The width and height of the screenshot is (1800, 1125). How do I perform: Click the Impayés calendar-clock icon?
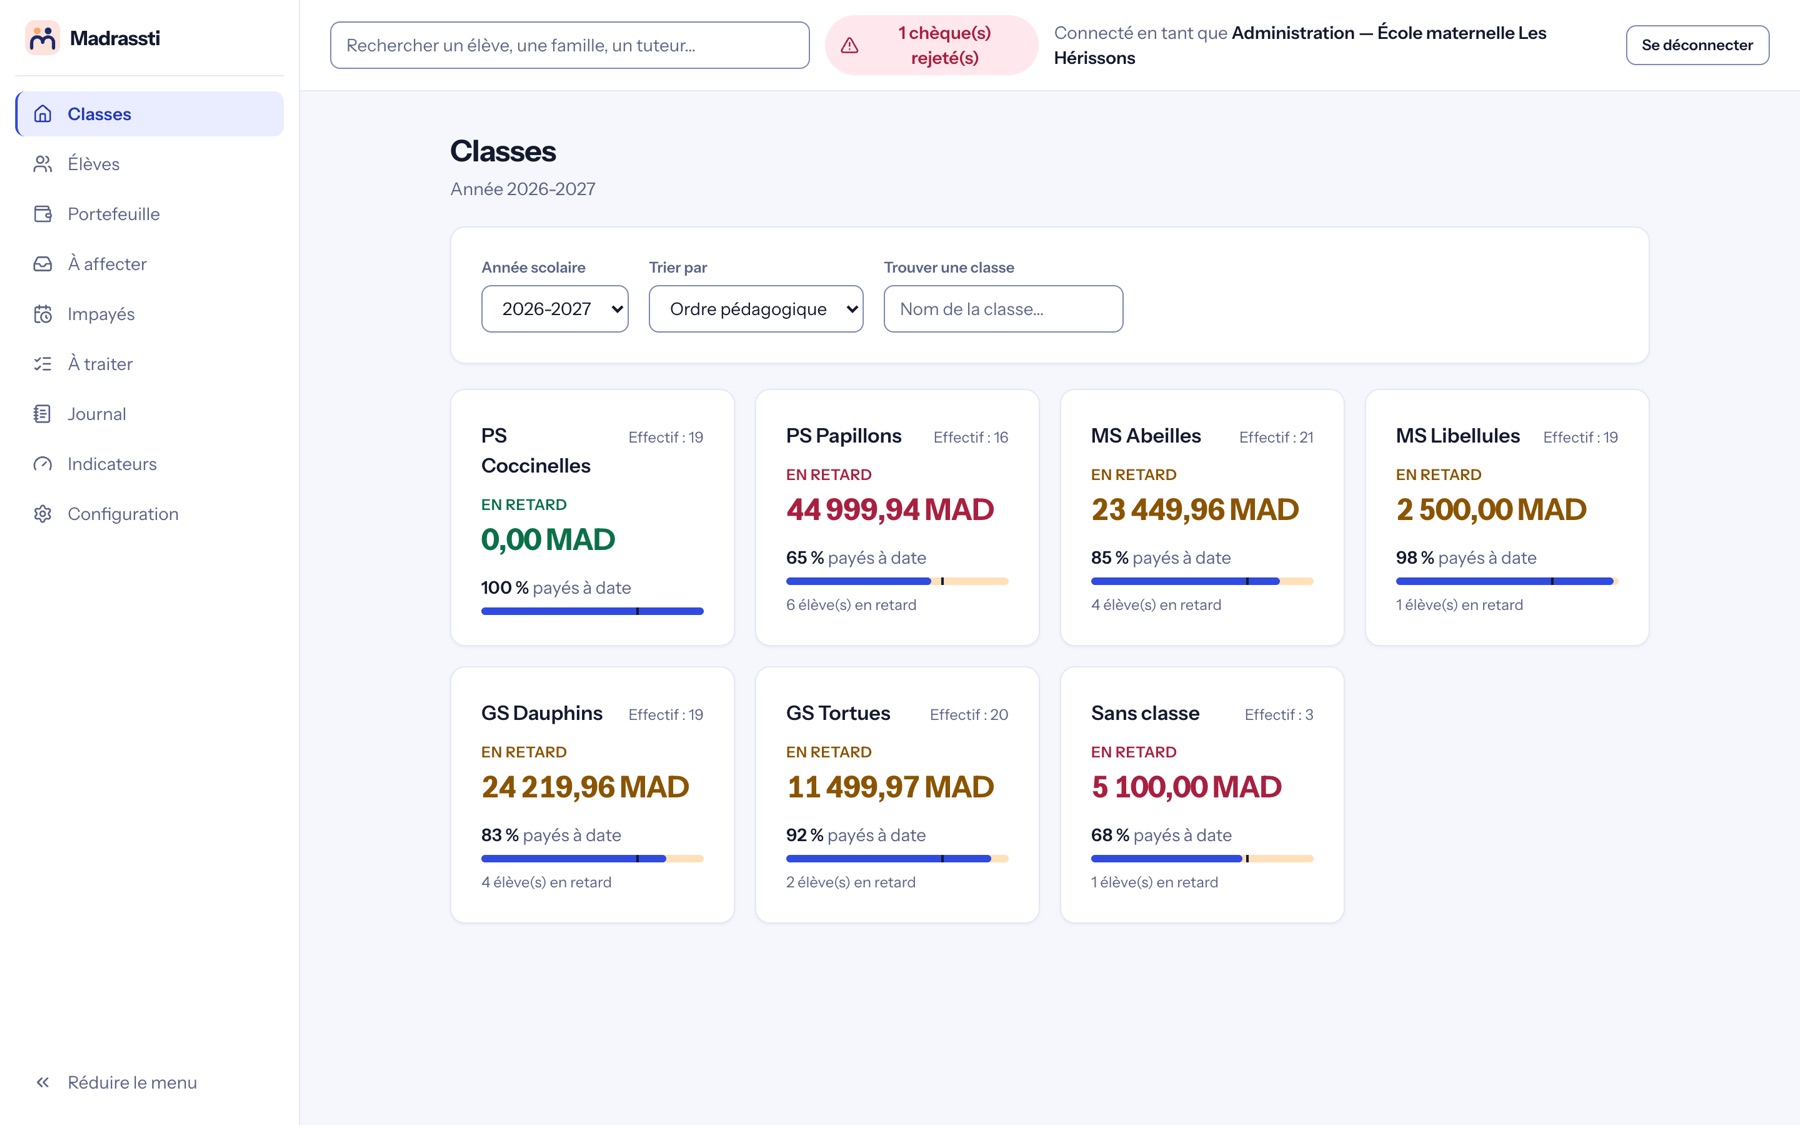tap(43, 314)
